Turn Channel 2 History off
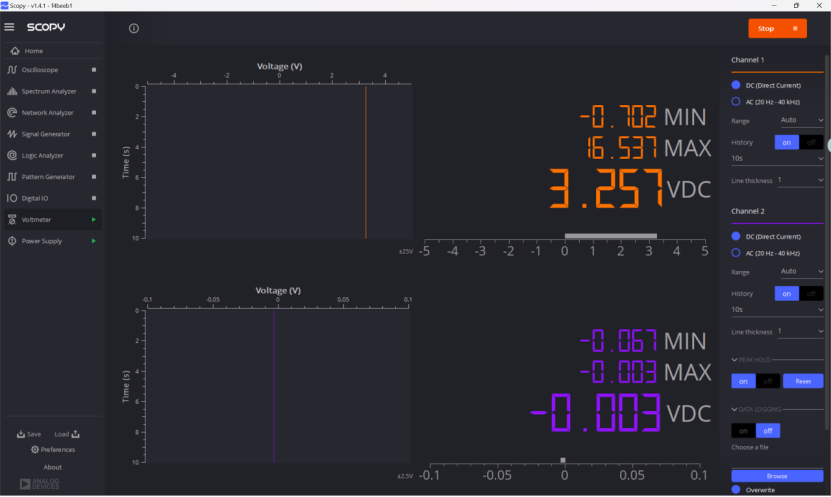The height and width of the screenshot is (497, 831). (811, 294)
